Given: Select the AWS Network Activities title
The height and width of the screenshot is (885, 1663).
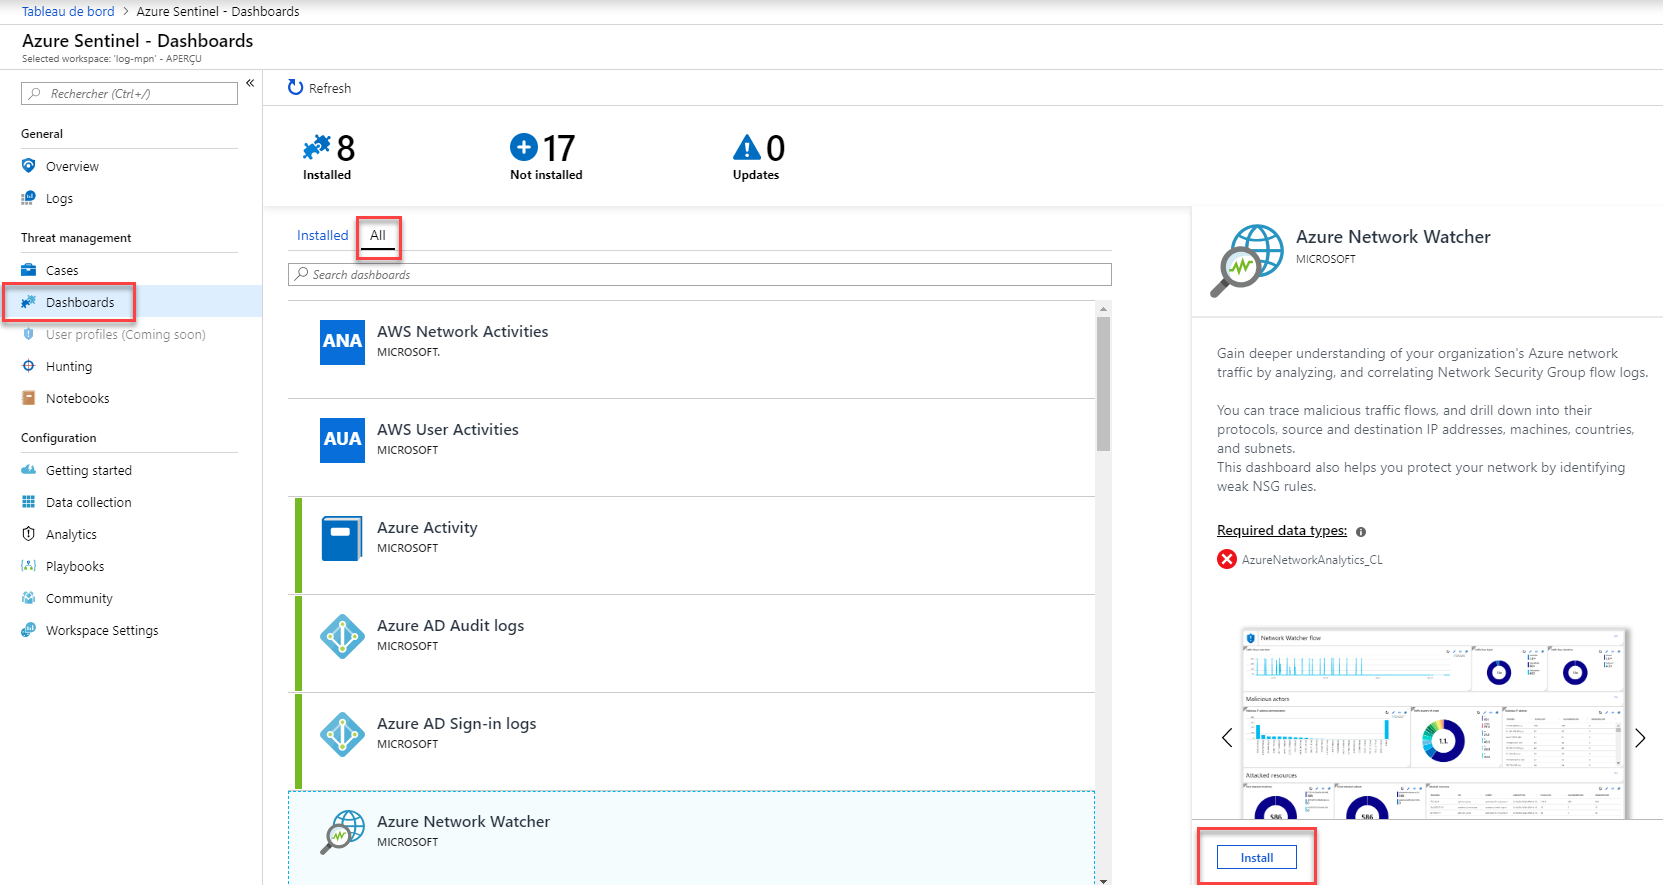Looking at the screenshot, I should click(462, 331).
